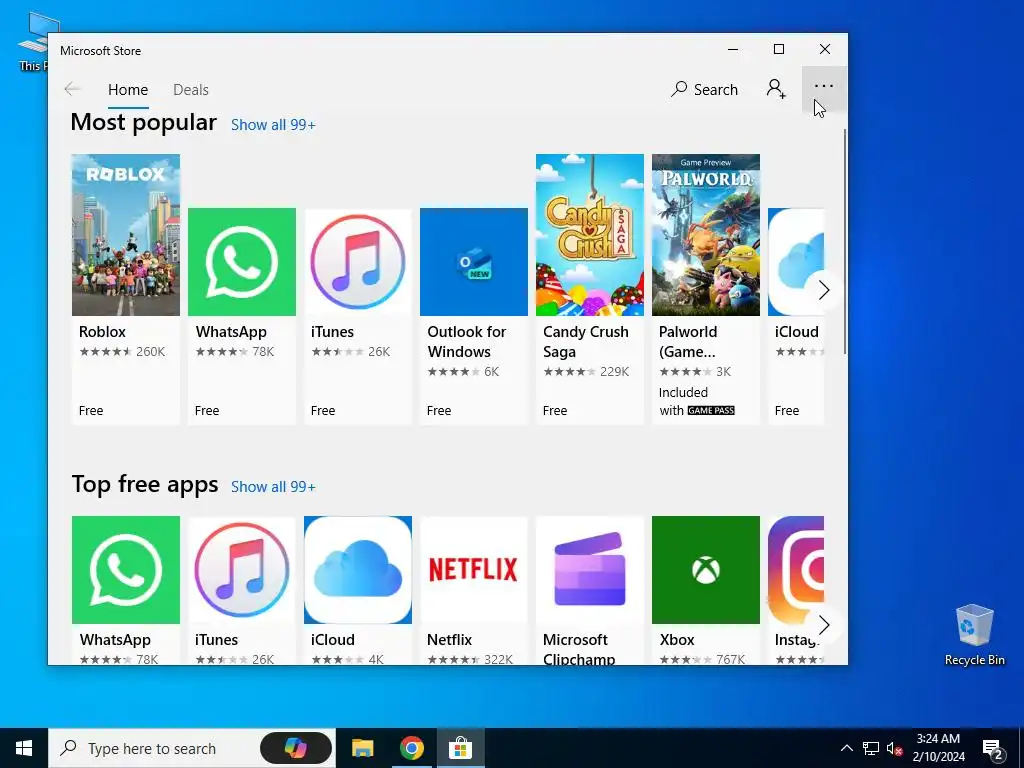
Task: Click Show all 99+ for Top free apps
Action: pyautogui.click(x=273, y=487)
